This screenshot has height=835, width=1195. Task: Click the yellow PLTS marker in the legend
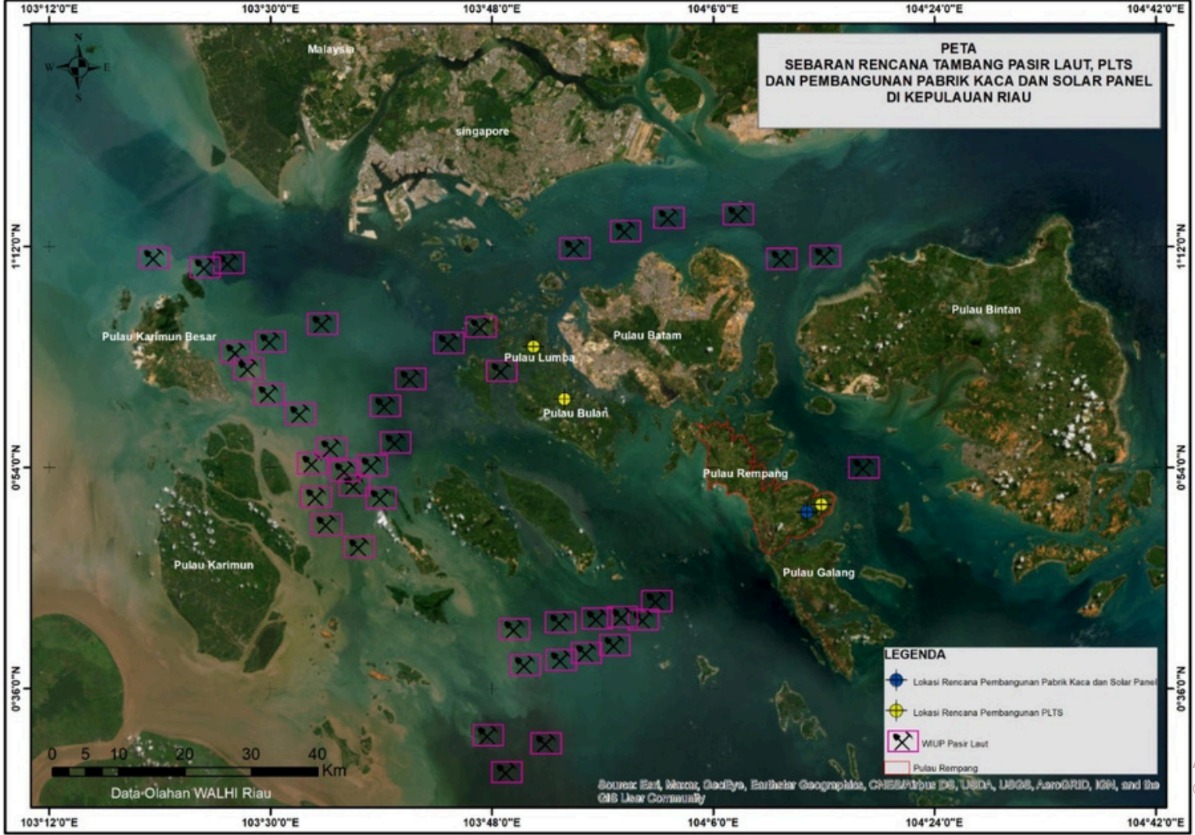coord(897,712)
